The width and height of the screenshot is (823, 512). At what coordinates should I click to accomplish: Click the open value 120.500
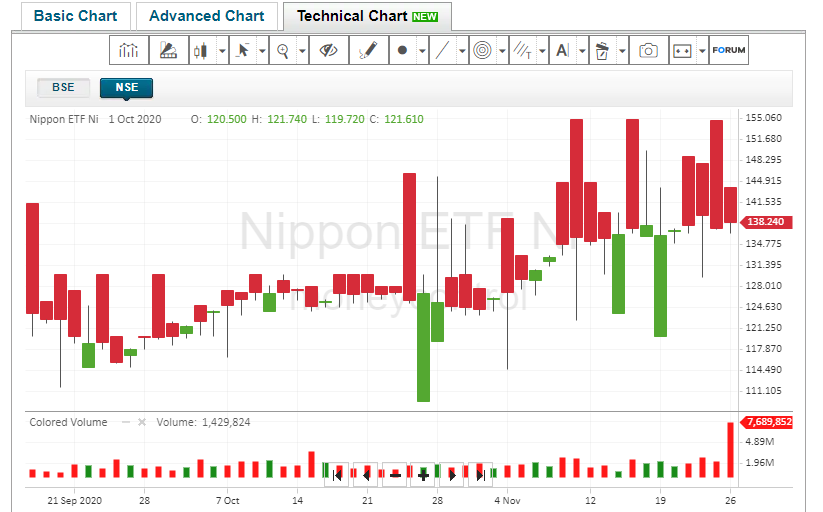(x=227, y=119)
